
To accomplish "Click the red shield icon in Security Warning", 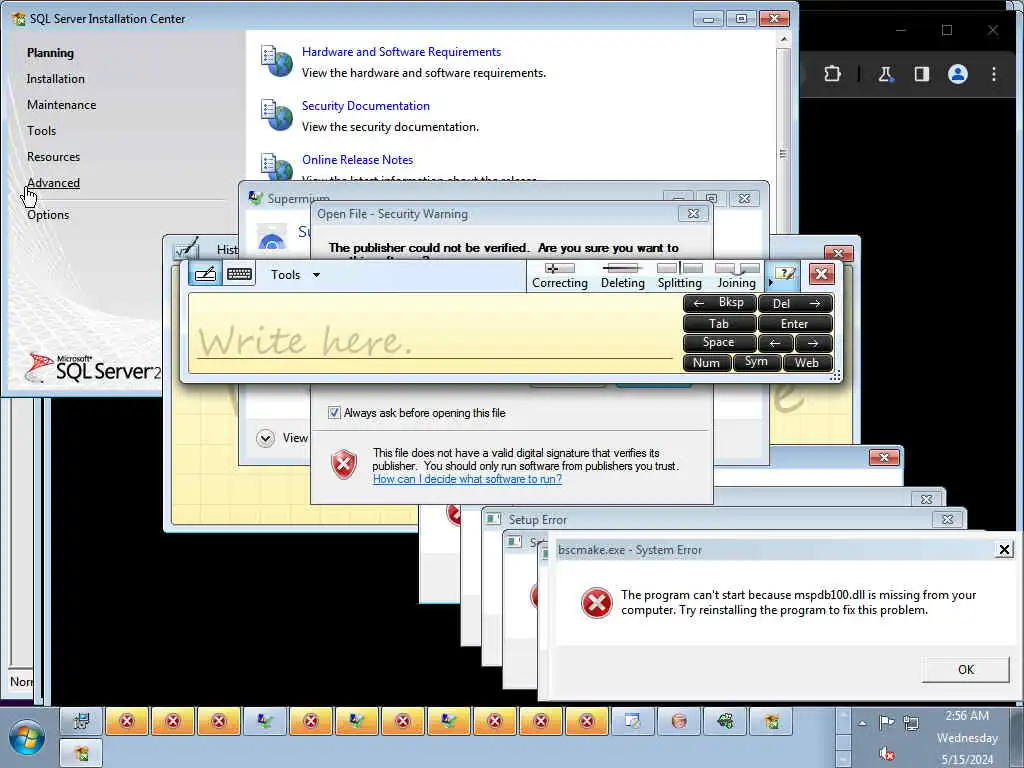I will tap(344, 464).
